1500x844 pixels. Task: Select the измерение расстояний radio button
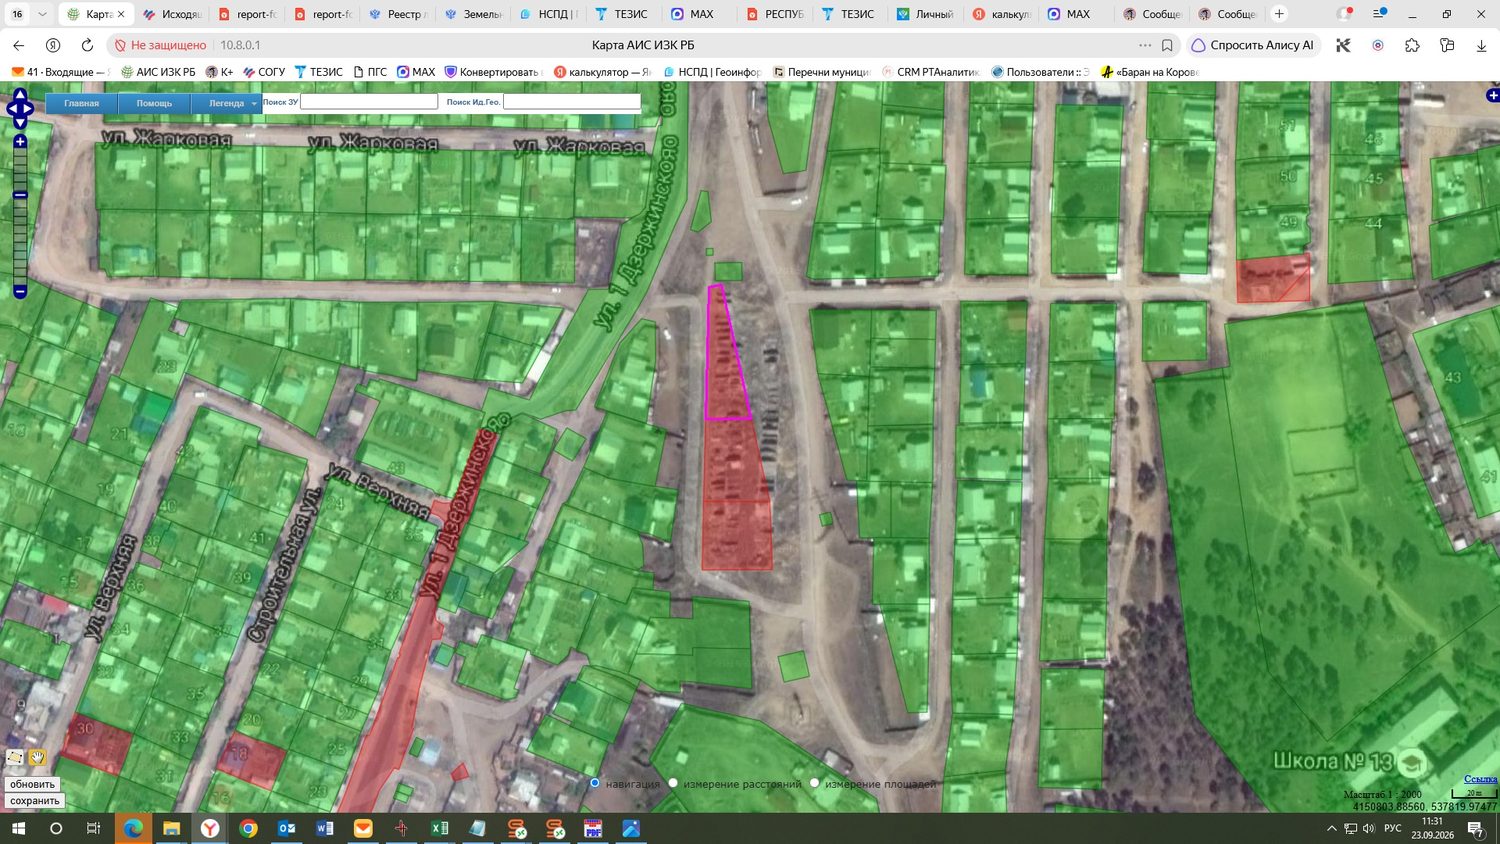pos(673,783)
